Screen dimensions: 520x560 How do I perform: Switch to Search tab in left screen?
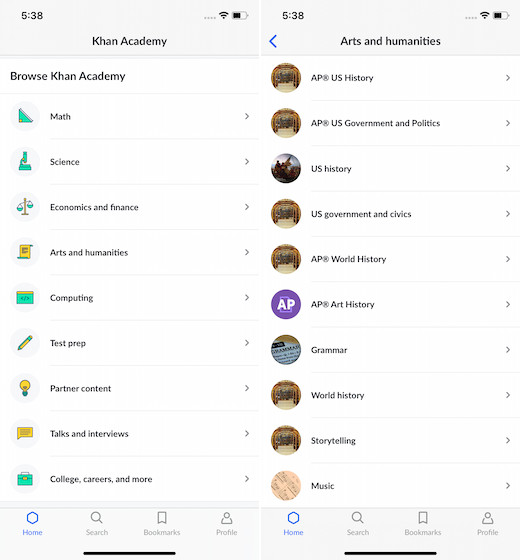97,524
